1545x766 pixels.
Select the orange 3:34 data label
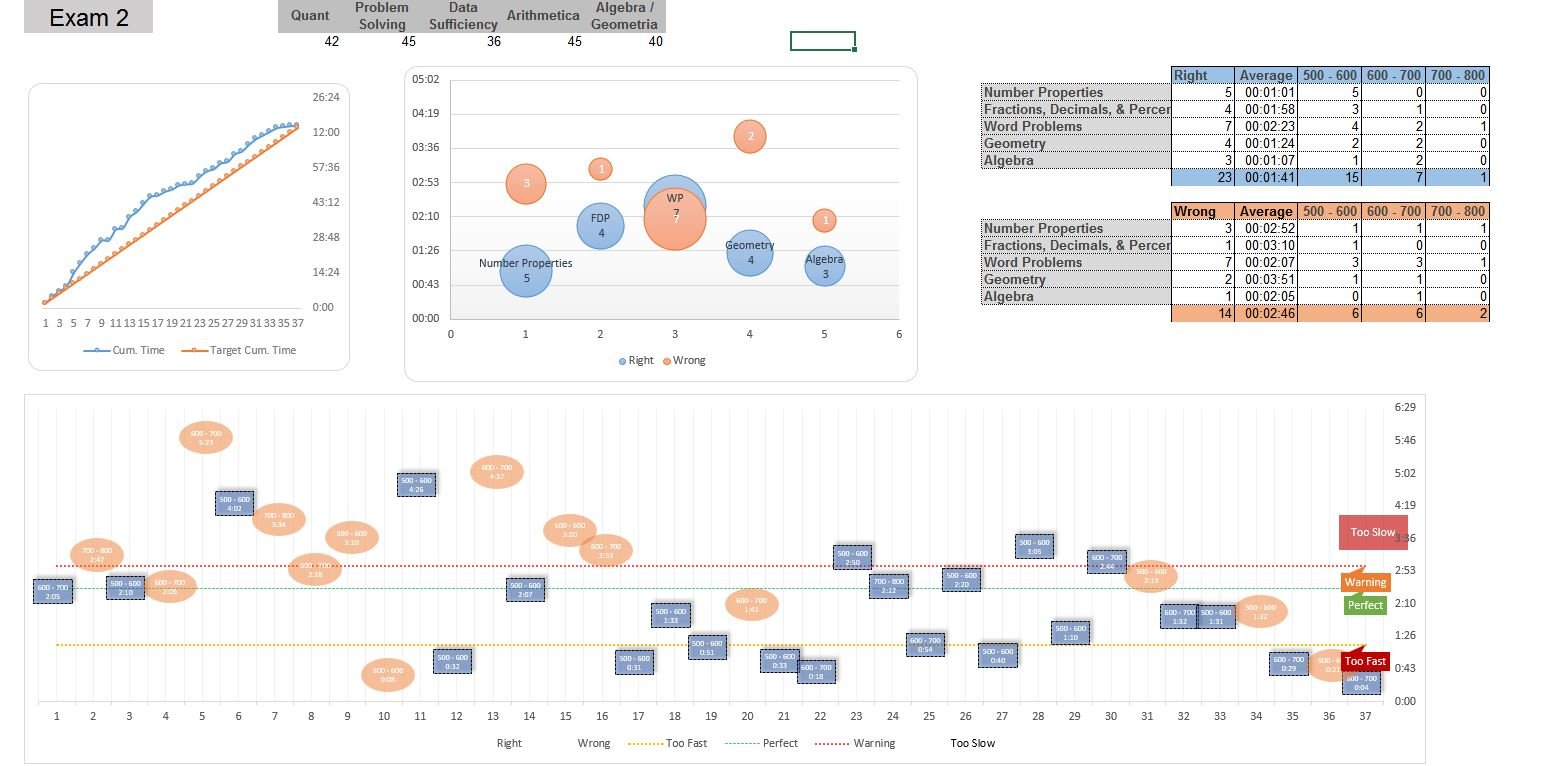pos(279,520)
